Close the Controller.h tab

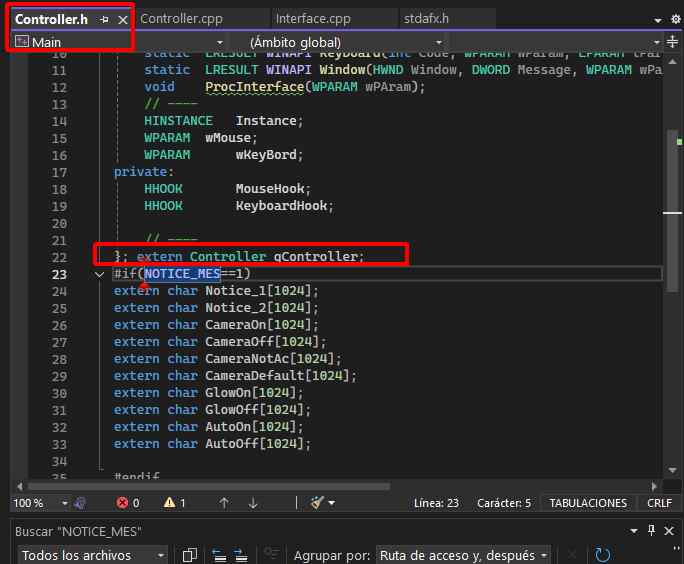[x=123, y=20]
